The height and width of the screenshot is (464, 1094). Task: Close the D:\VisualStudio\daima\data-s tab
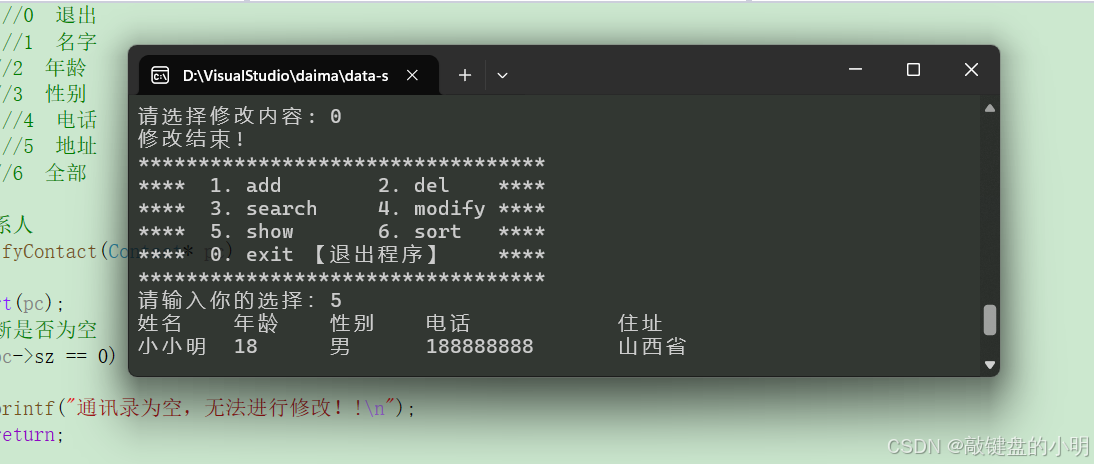(412, 75)
